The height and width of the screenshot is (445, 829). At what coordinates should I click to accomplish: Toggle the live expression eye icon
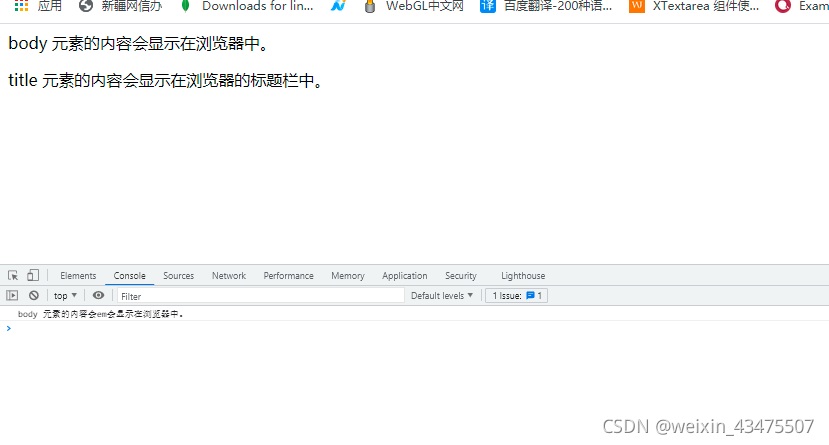98,295
